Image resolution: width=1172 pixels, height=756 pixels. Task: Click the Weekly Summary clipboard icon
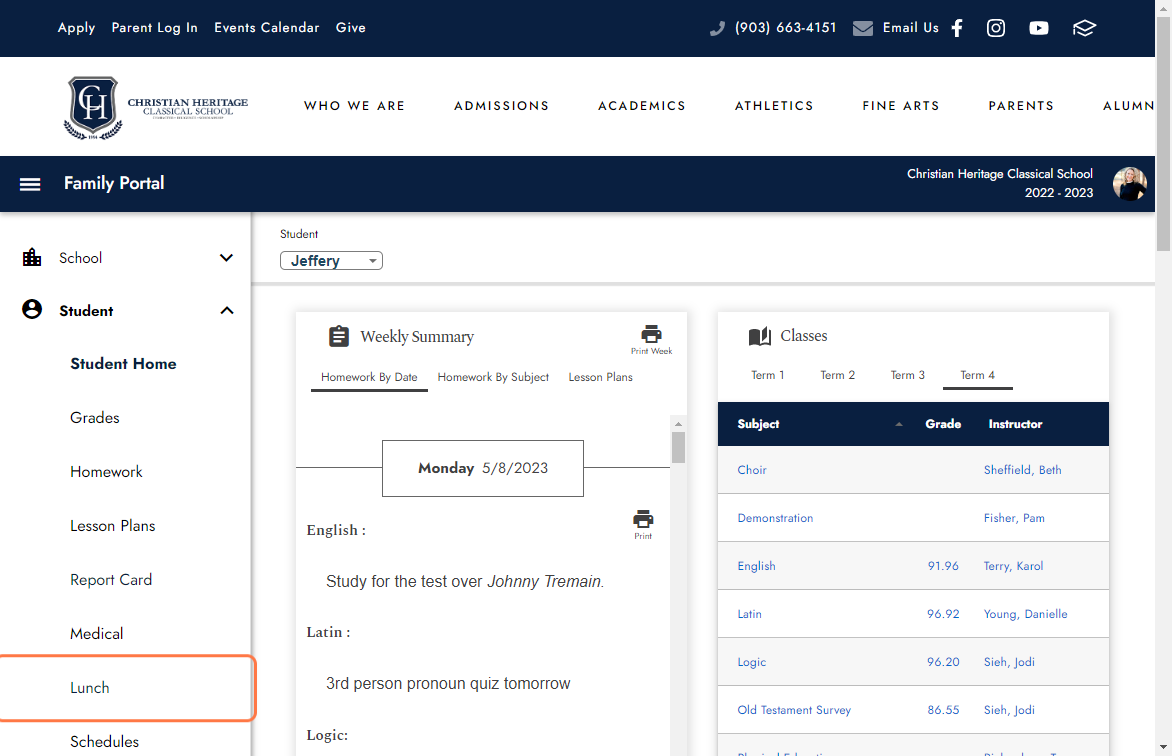point(339,336)
